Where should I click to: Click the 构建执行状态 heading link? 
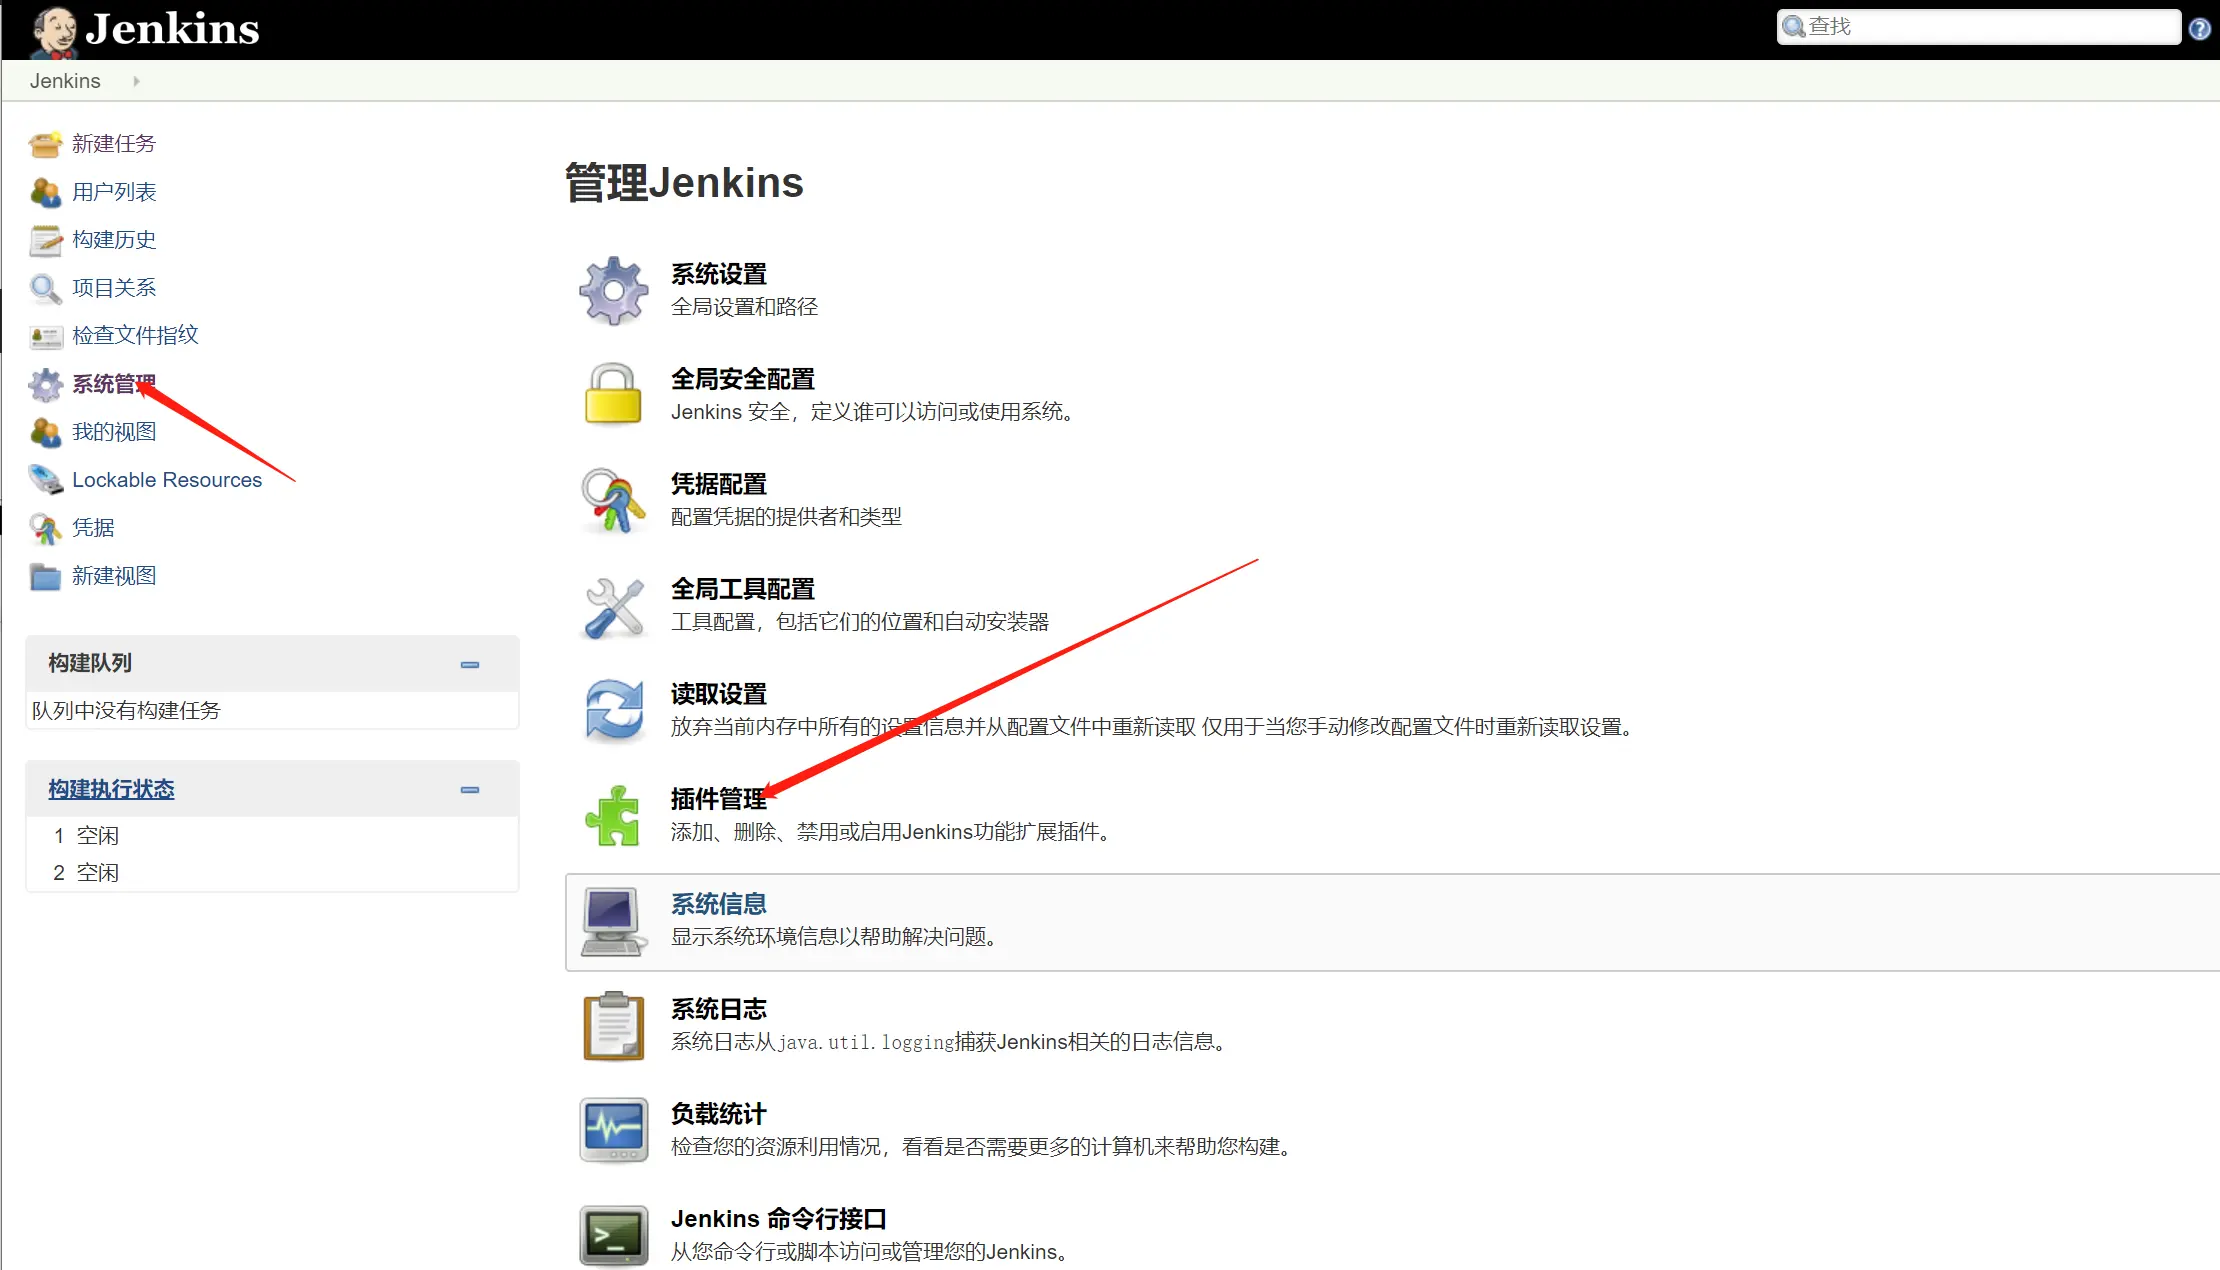111,789
